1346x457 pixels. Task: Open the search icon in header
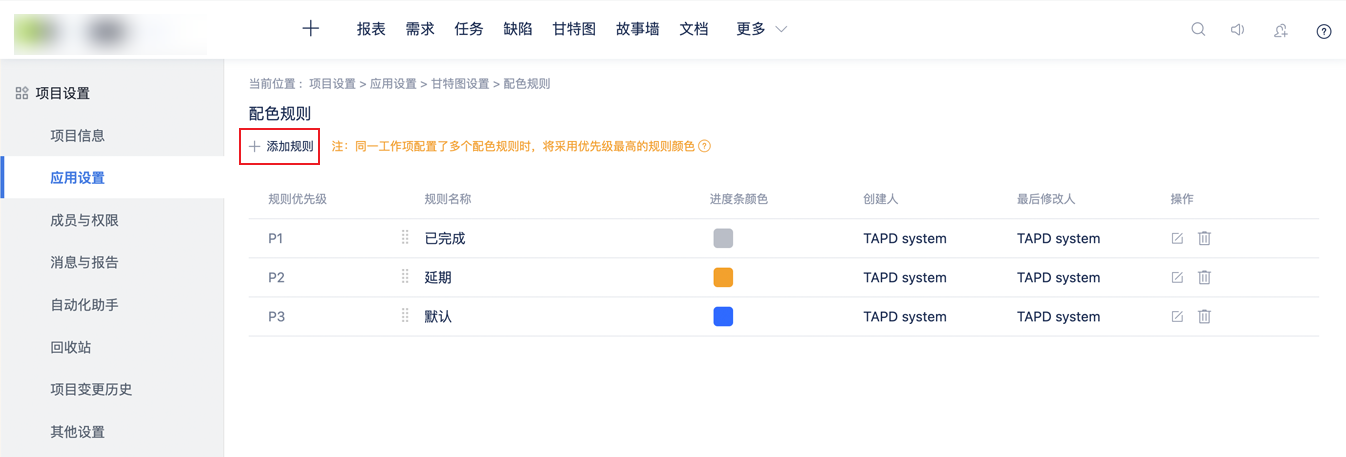pyautogui.click(x=1198, y=30)
